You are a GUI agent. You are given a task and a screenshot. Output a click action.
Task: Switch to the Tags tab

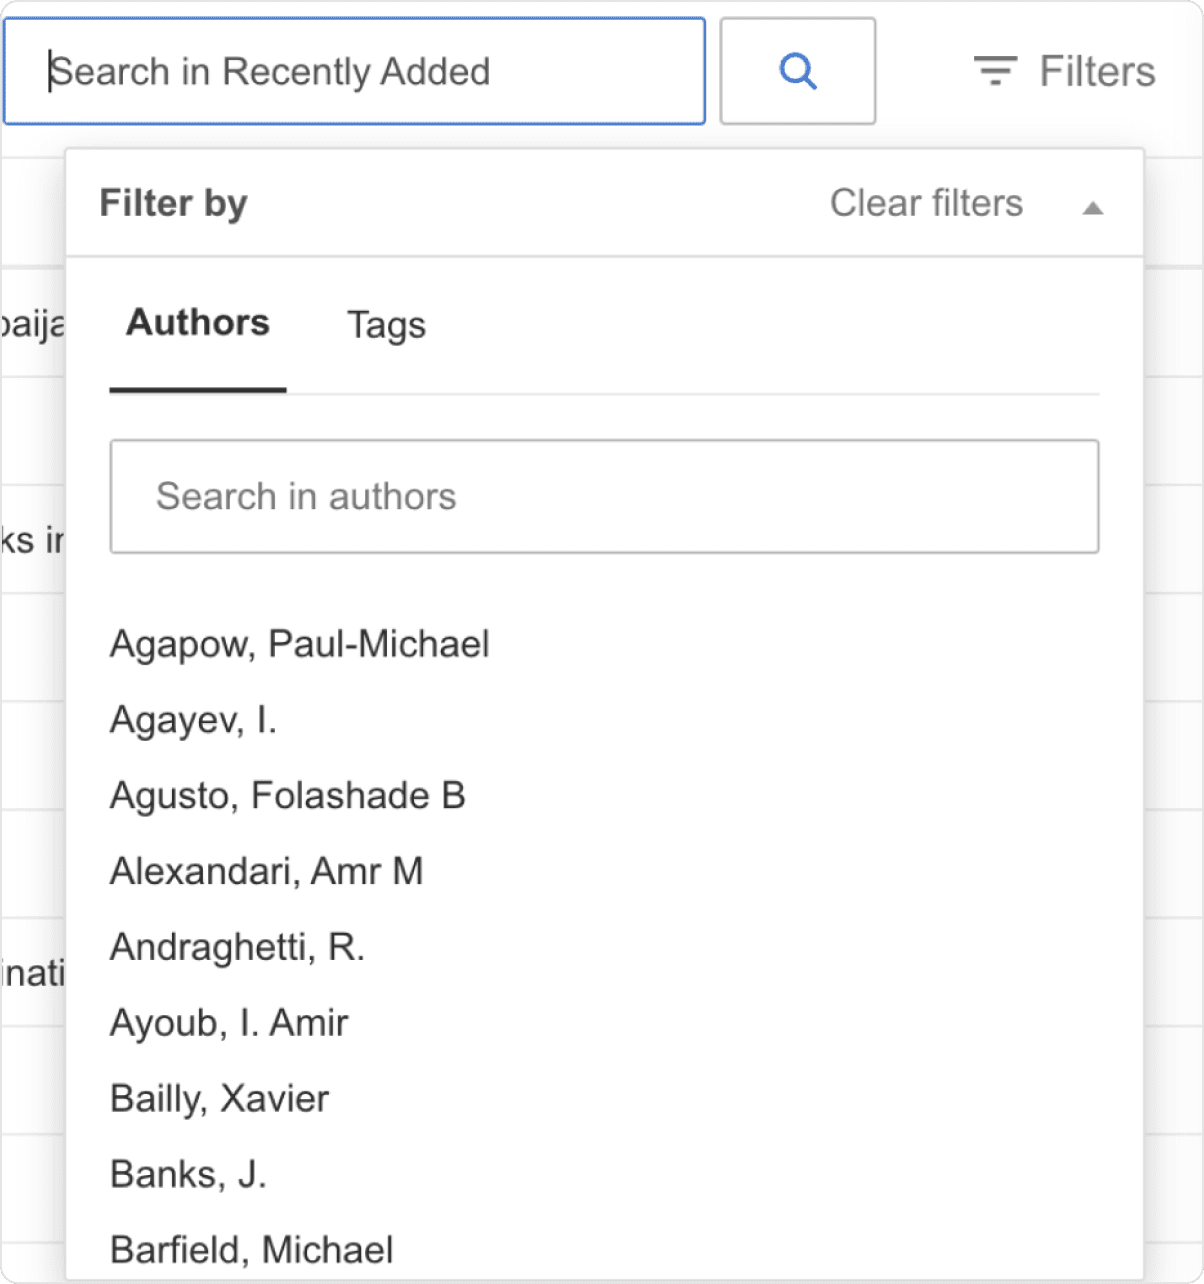[x=386, y=325]
